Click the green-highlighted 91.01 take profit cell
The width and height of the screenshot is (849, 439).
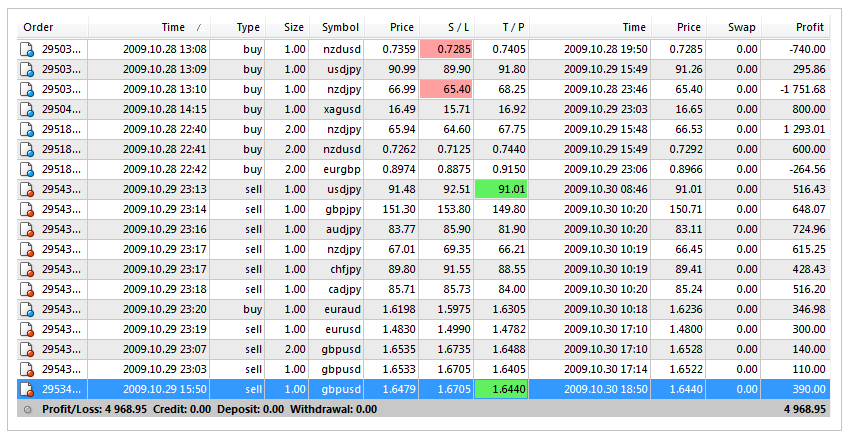500,189
